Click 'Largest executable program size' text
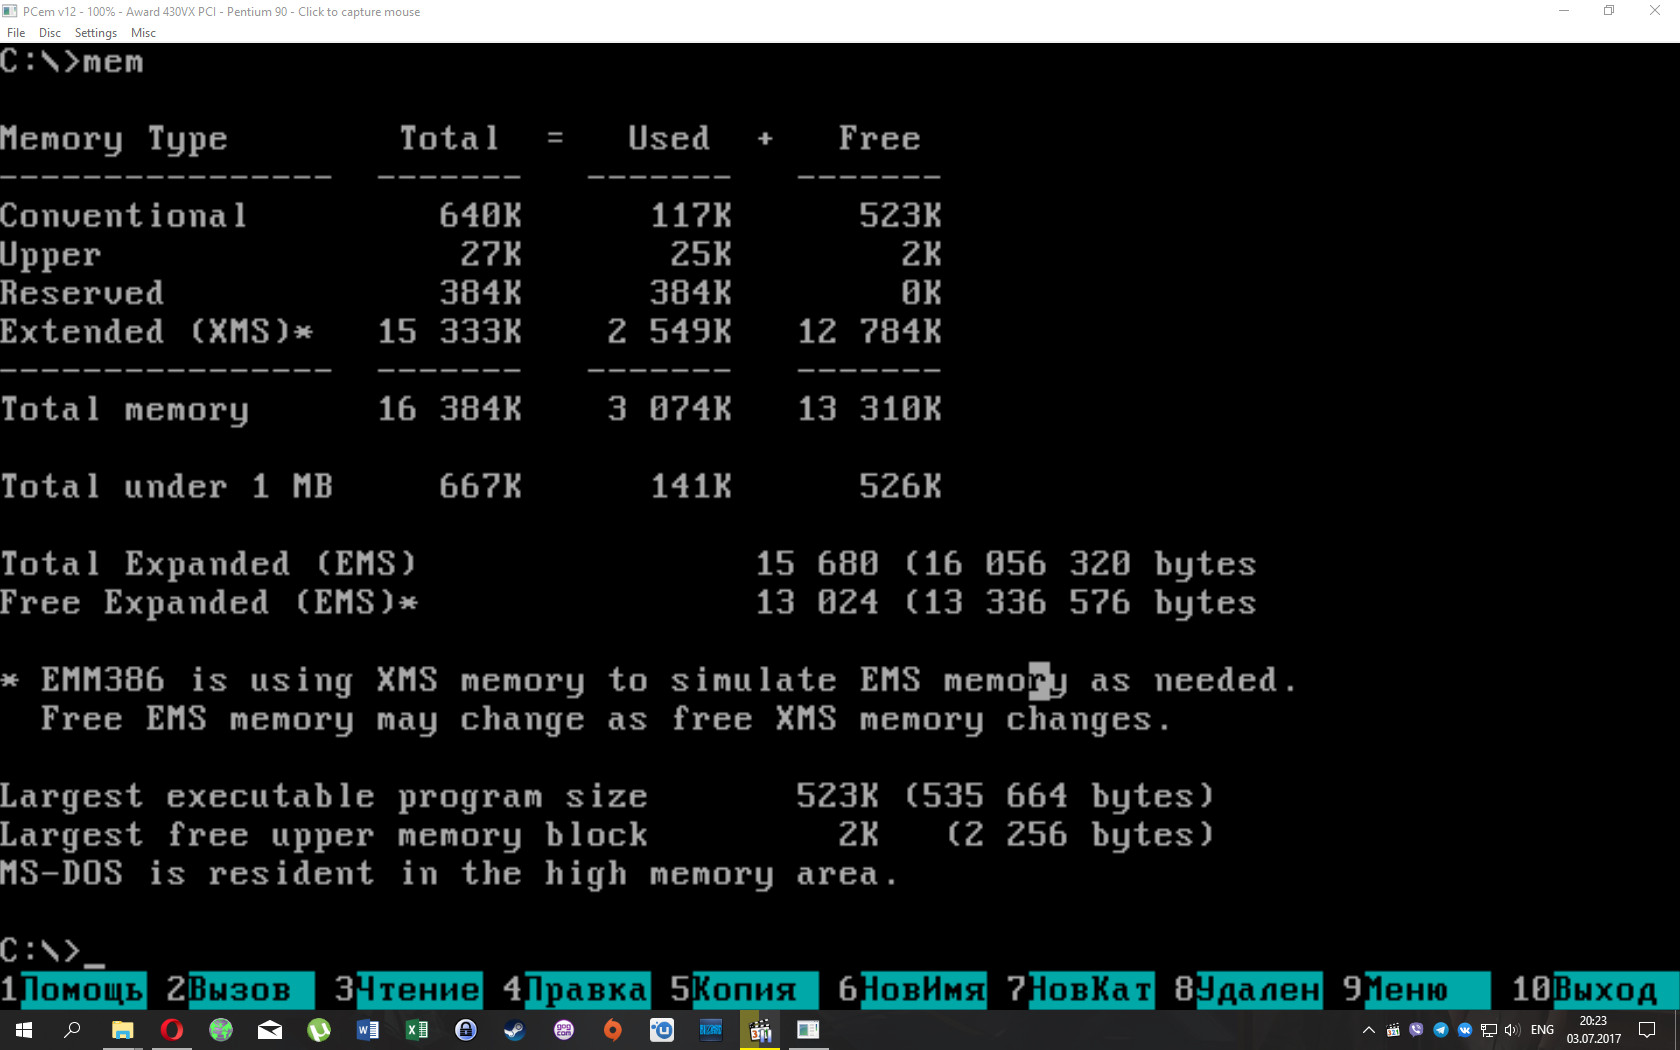This screenshot has width=1680, height=1050. pyautogui.click(x=324, y=797)
